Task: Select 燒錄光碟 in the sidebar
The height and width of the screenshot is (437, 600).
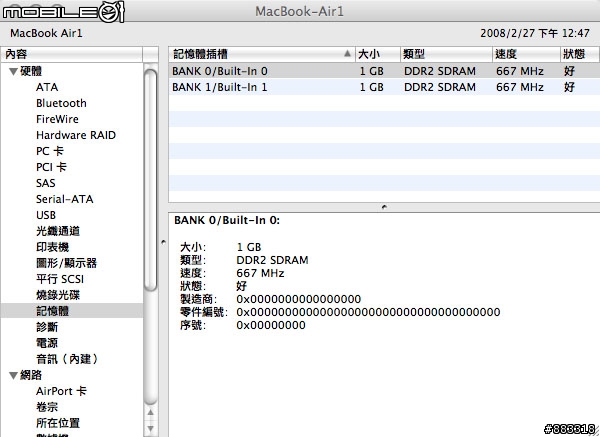Action: point(58,295)
